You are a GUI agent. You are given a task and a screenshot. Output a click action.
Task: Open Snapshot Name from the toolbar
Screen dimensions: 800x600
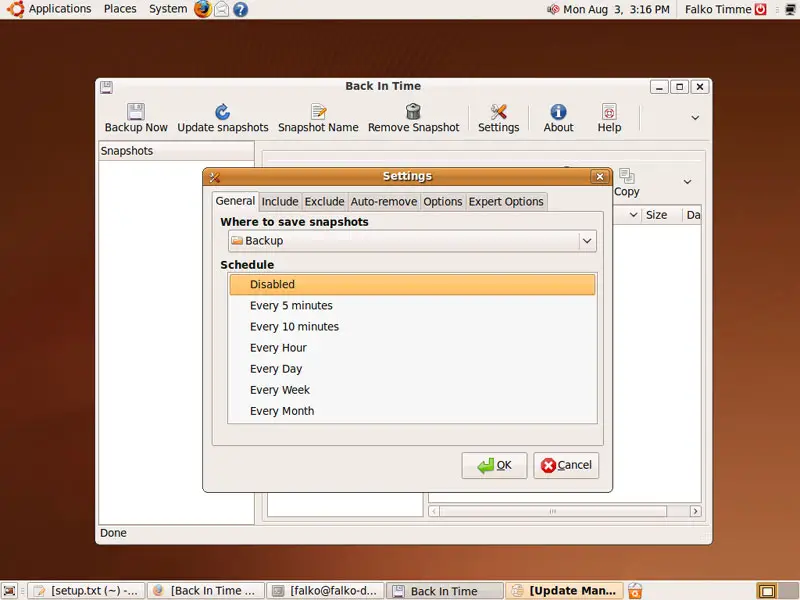[318, 118]
